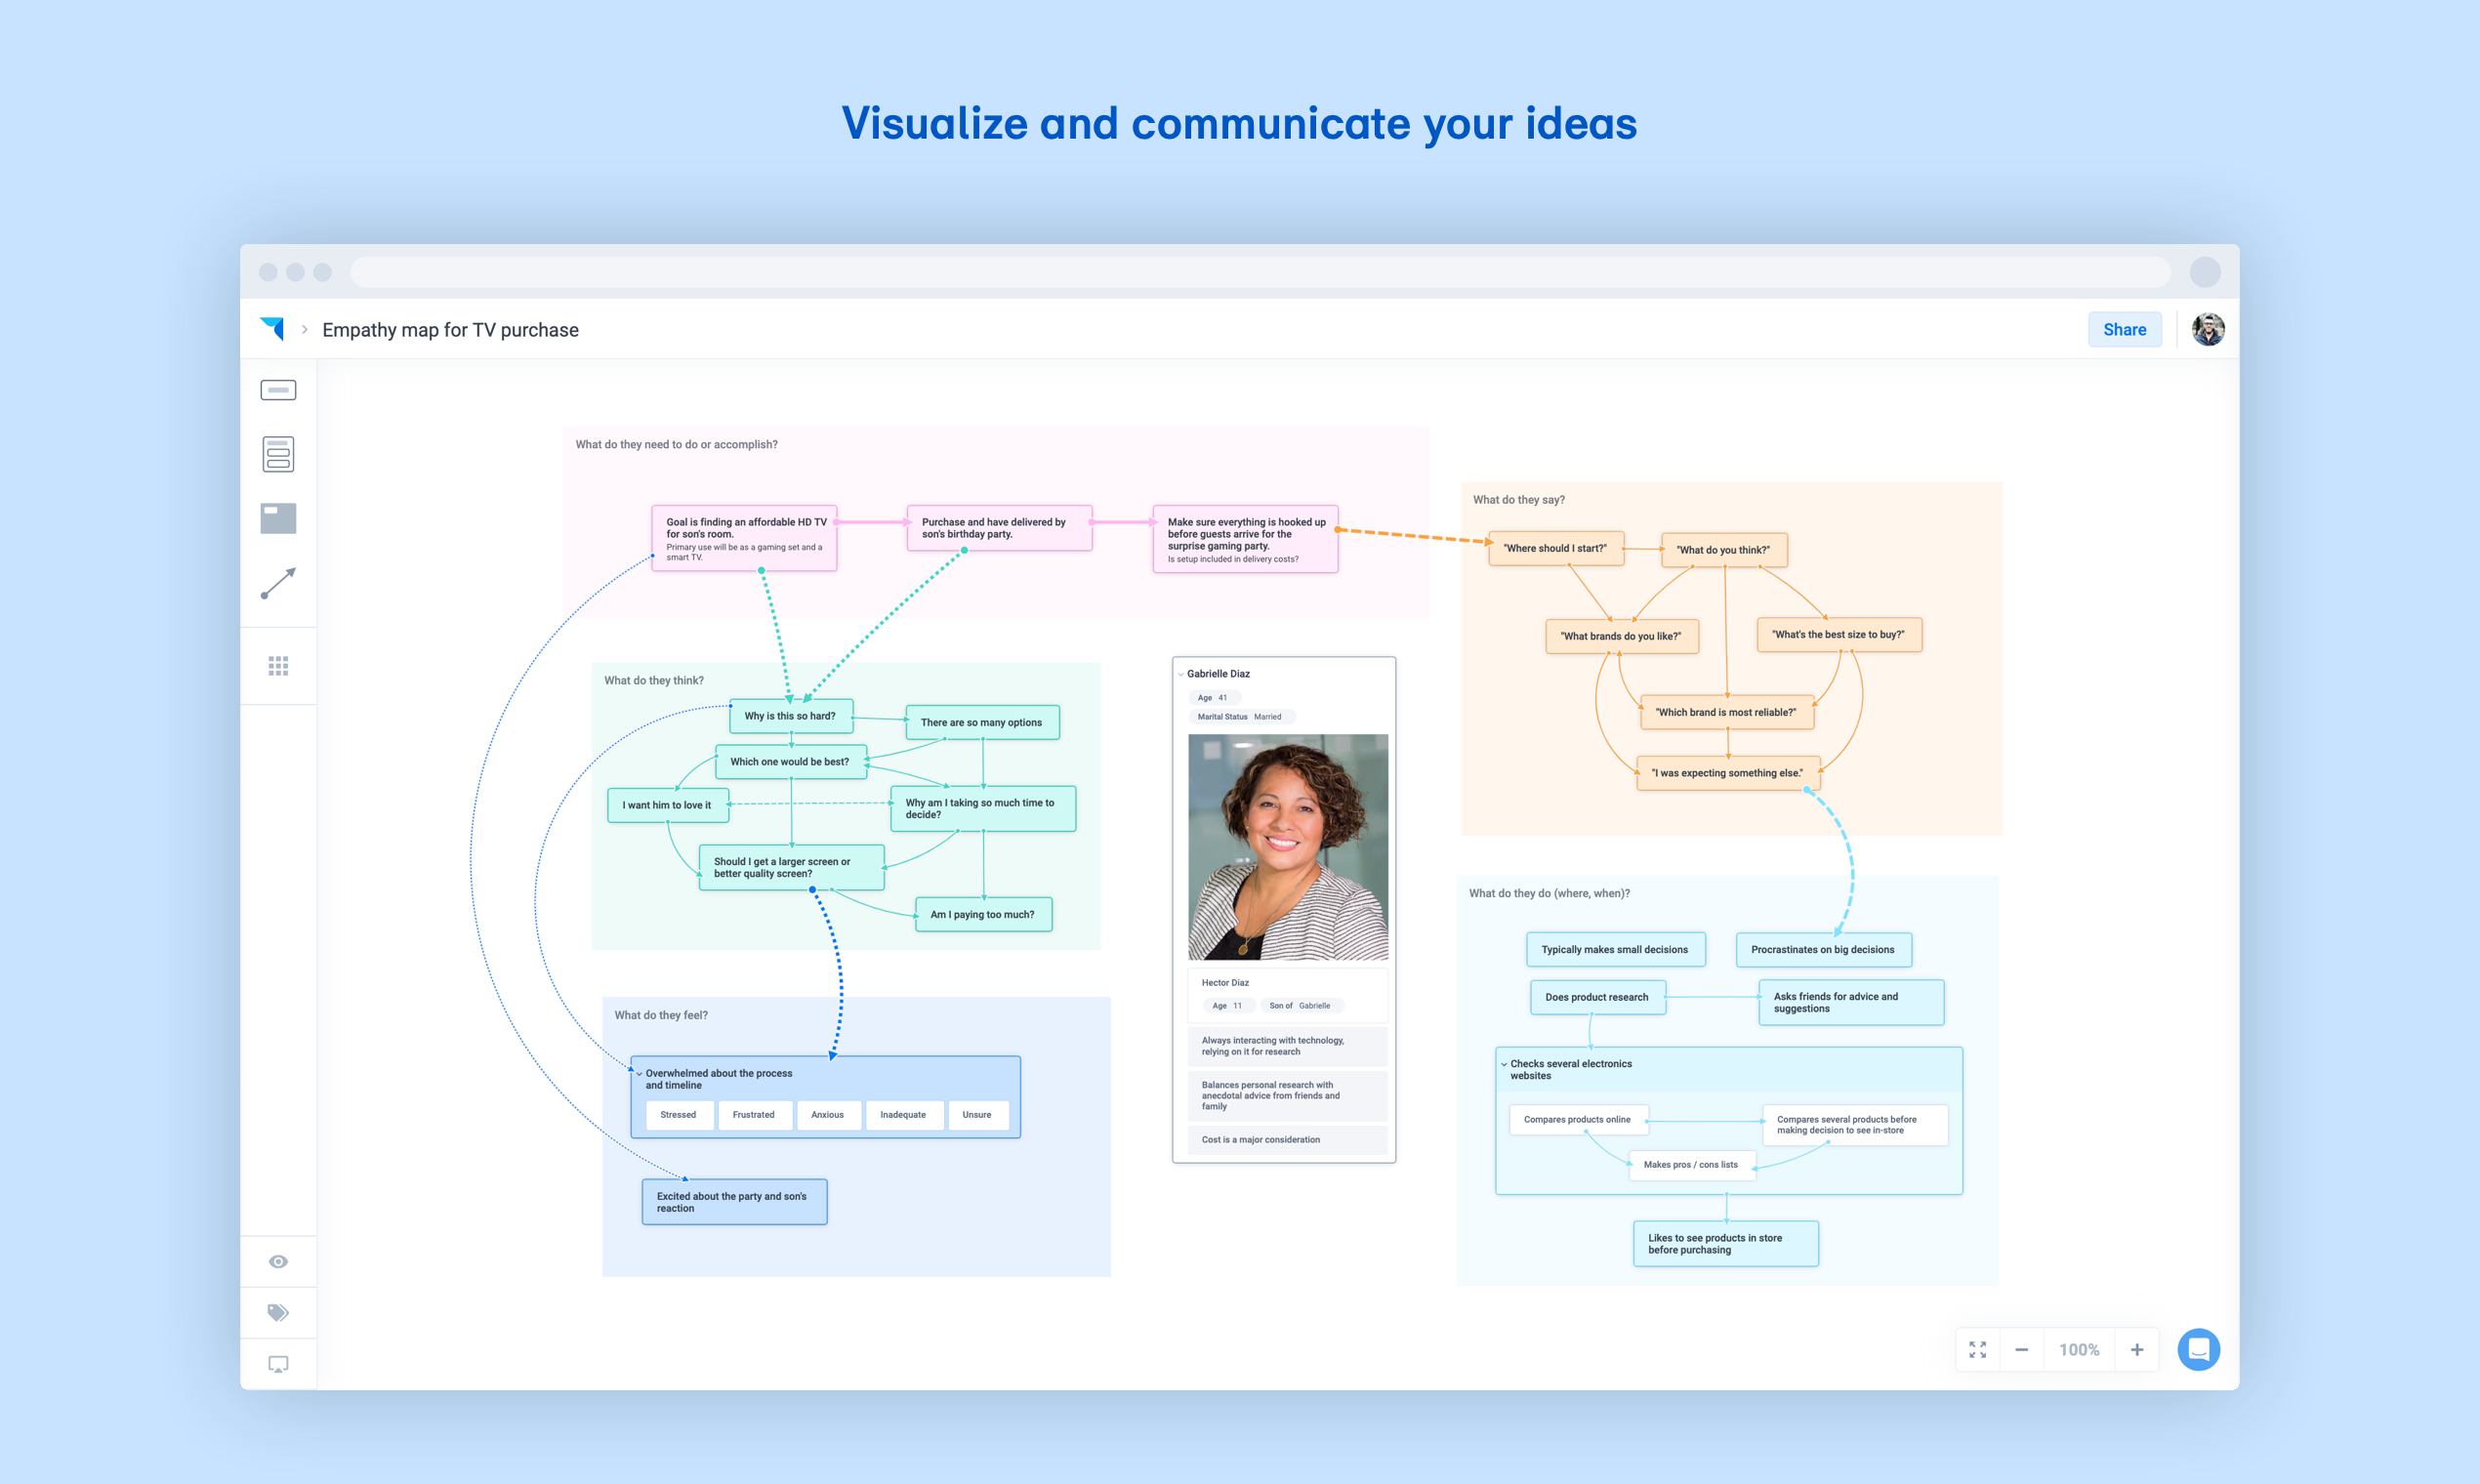Select the stacked cards list tool

pyautogui.click(x=278, y=454)
